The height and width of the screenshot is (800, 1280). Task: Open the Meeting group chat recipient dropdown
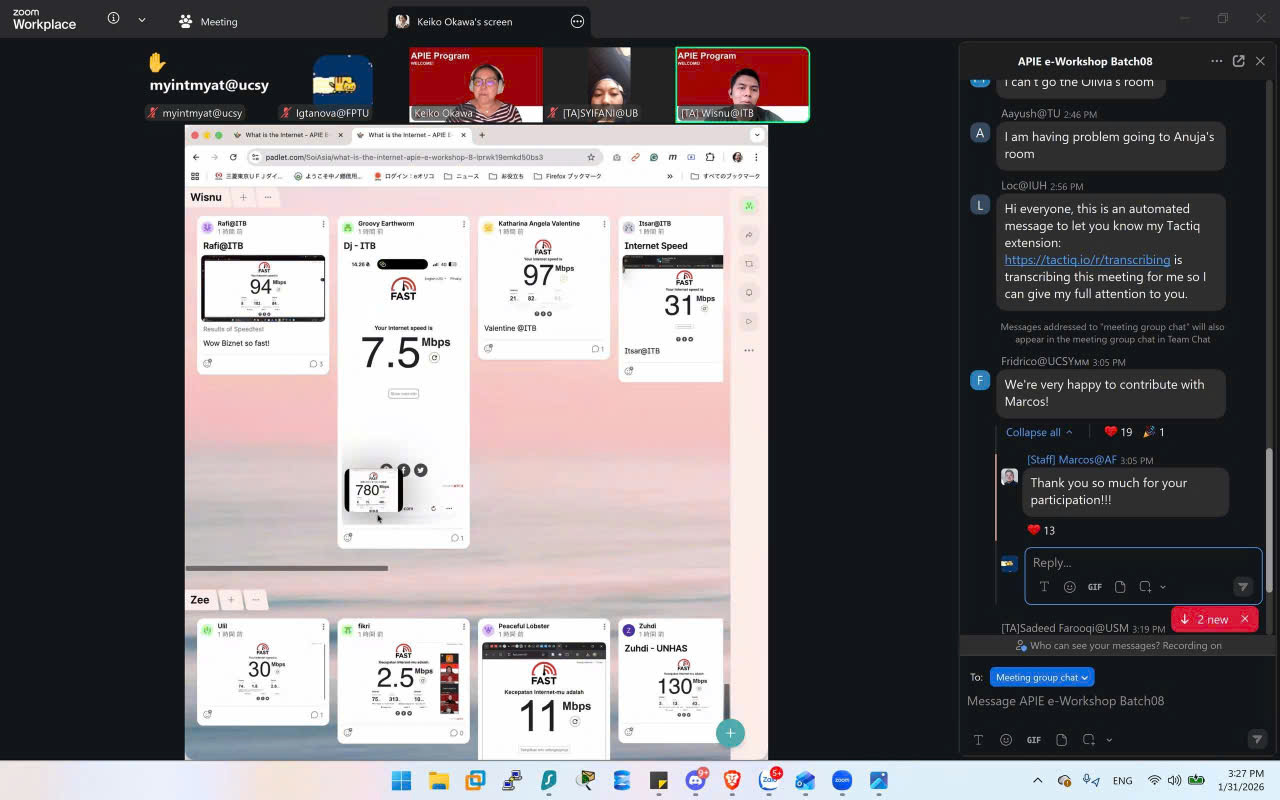1042,677
